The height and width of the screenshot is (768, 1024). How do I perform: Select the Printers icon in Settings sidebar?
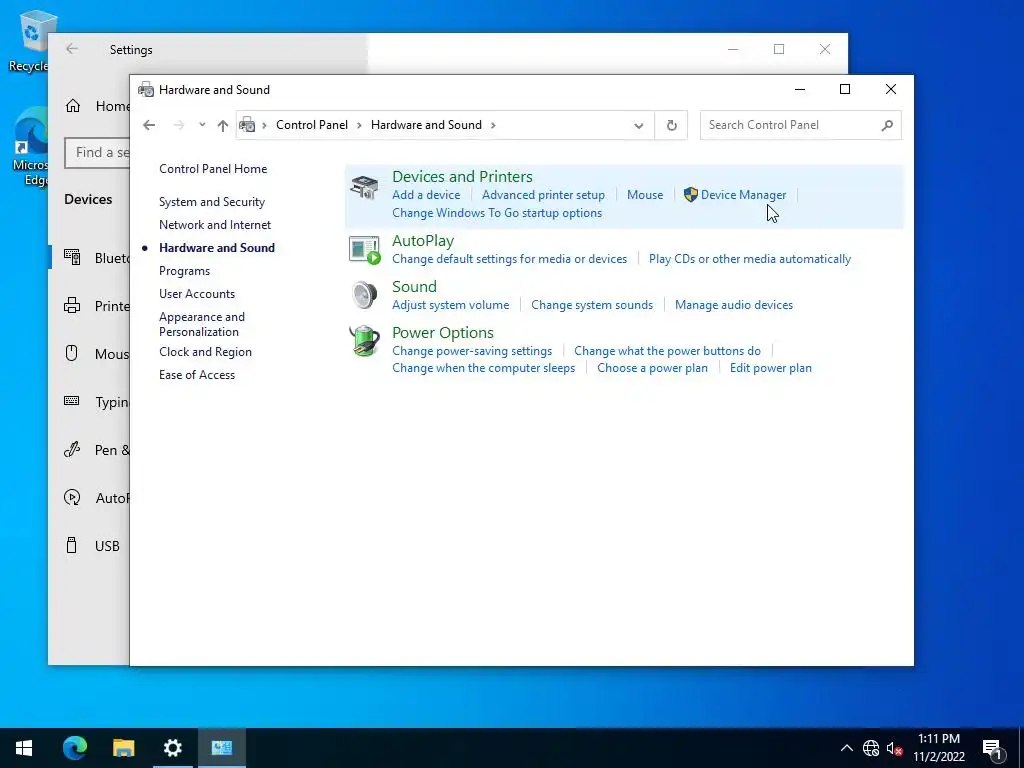(x=72, y=306)
